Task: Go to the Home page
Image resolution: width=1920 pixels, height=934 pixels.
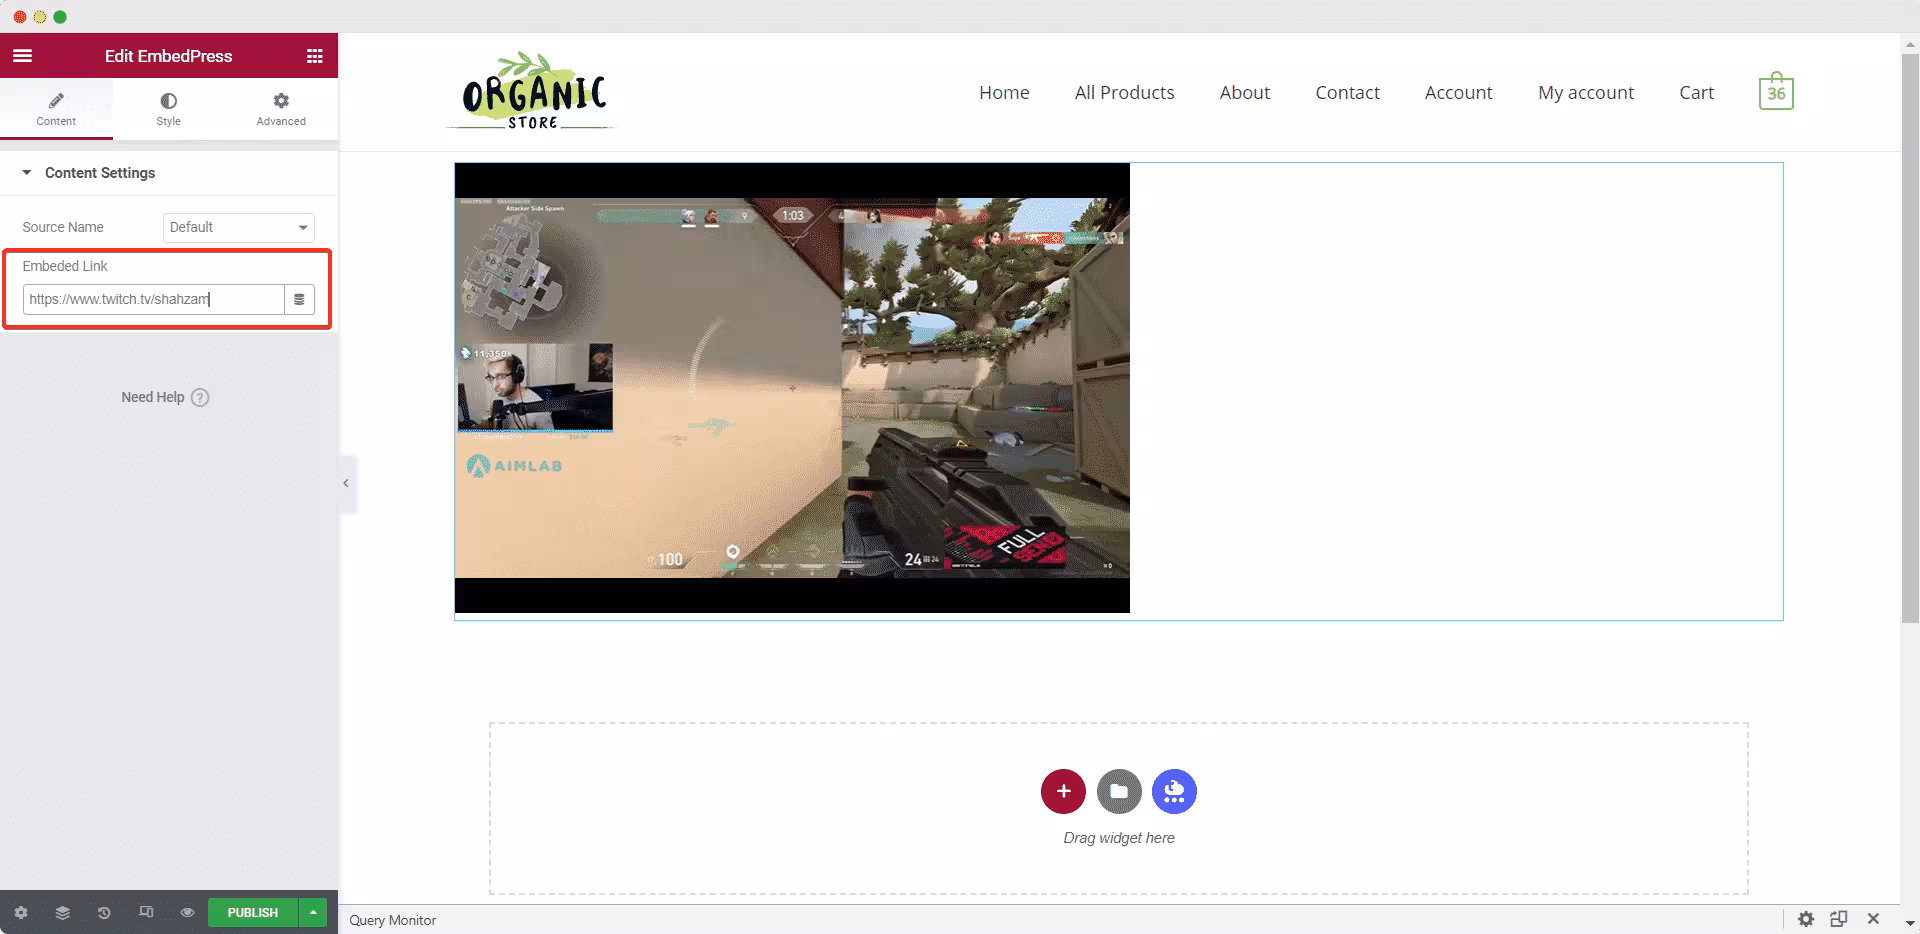Action: 1004,92
